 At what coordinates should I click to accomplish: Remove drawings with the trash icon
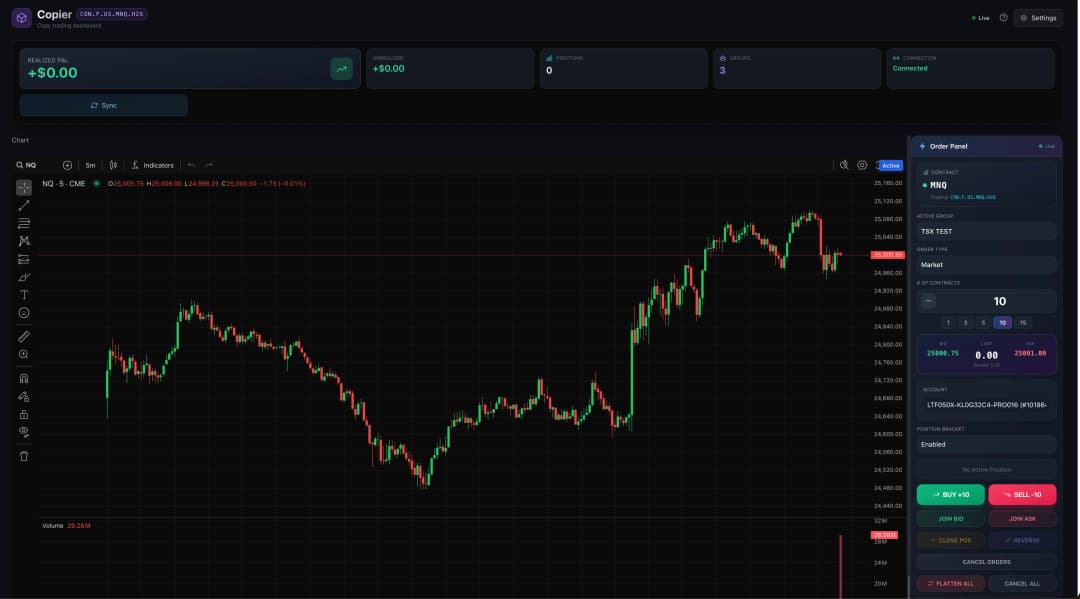pos(23,456)
